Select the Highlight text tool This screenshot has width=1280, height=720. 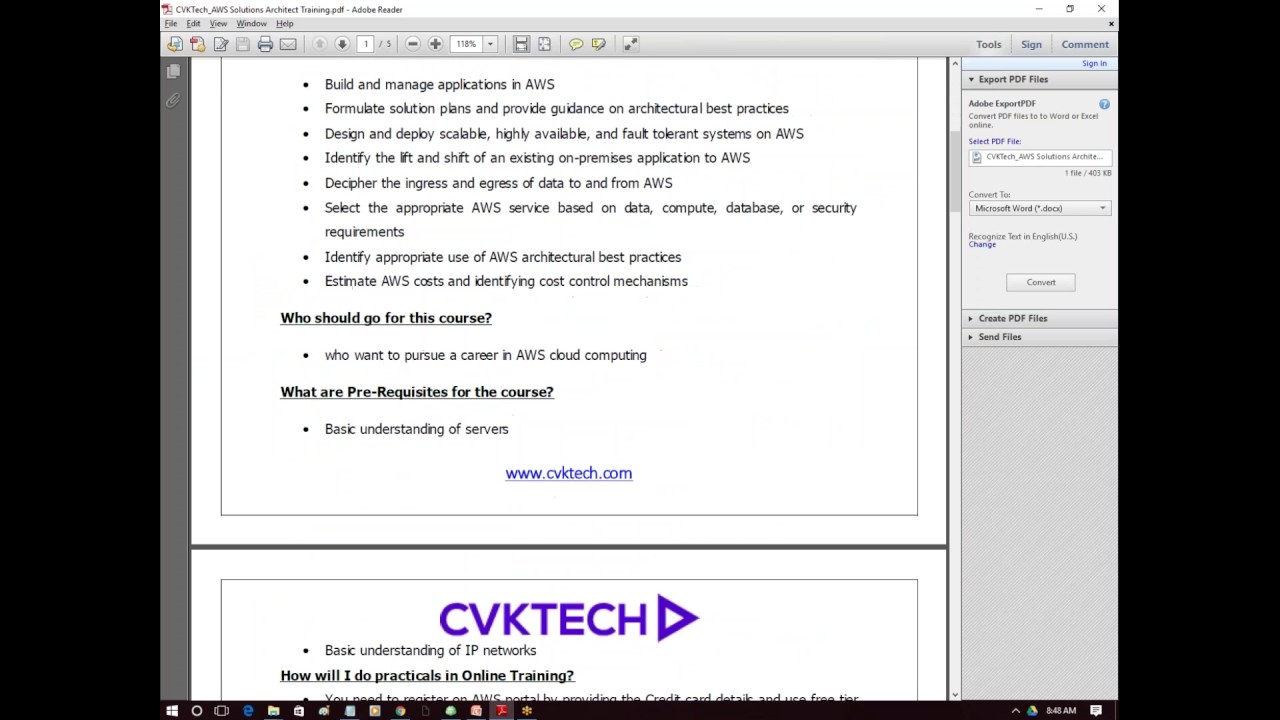tap(599, 44)
